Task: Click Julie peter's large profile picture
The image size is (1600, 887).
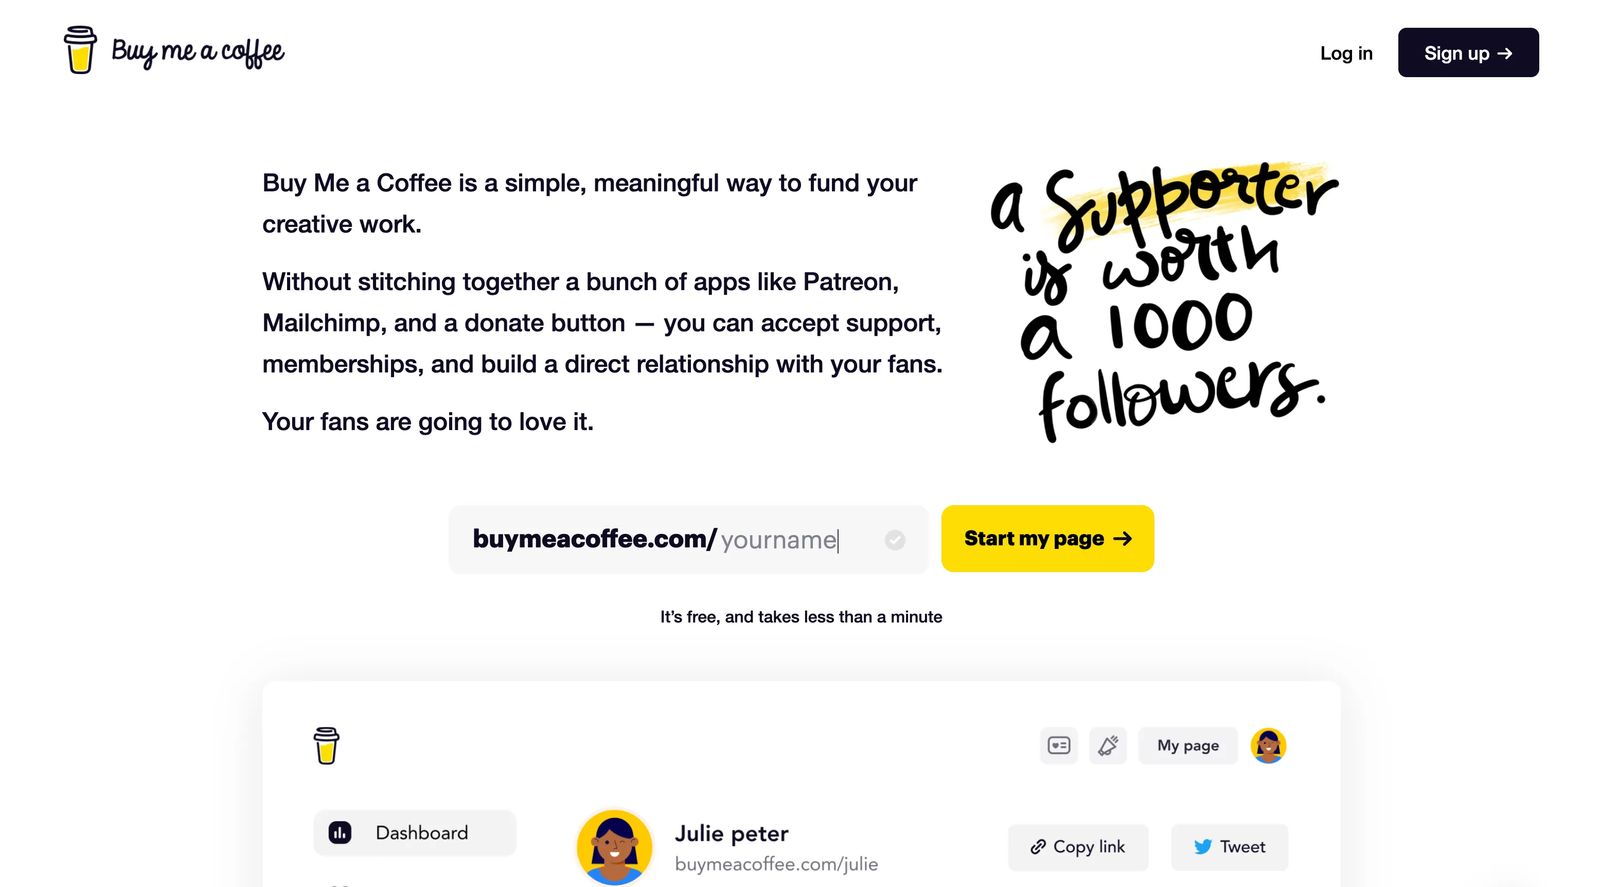Action: 614,847
